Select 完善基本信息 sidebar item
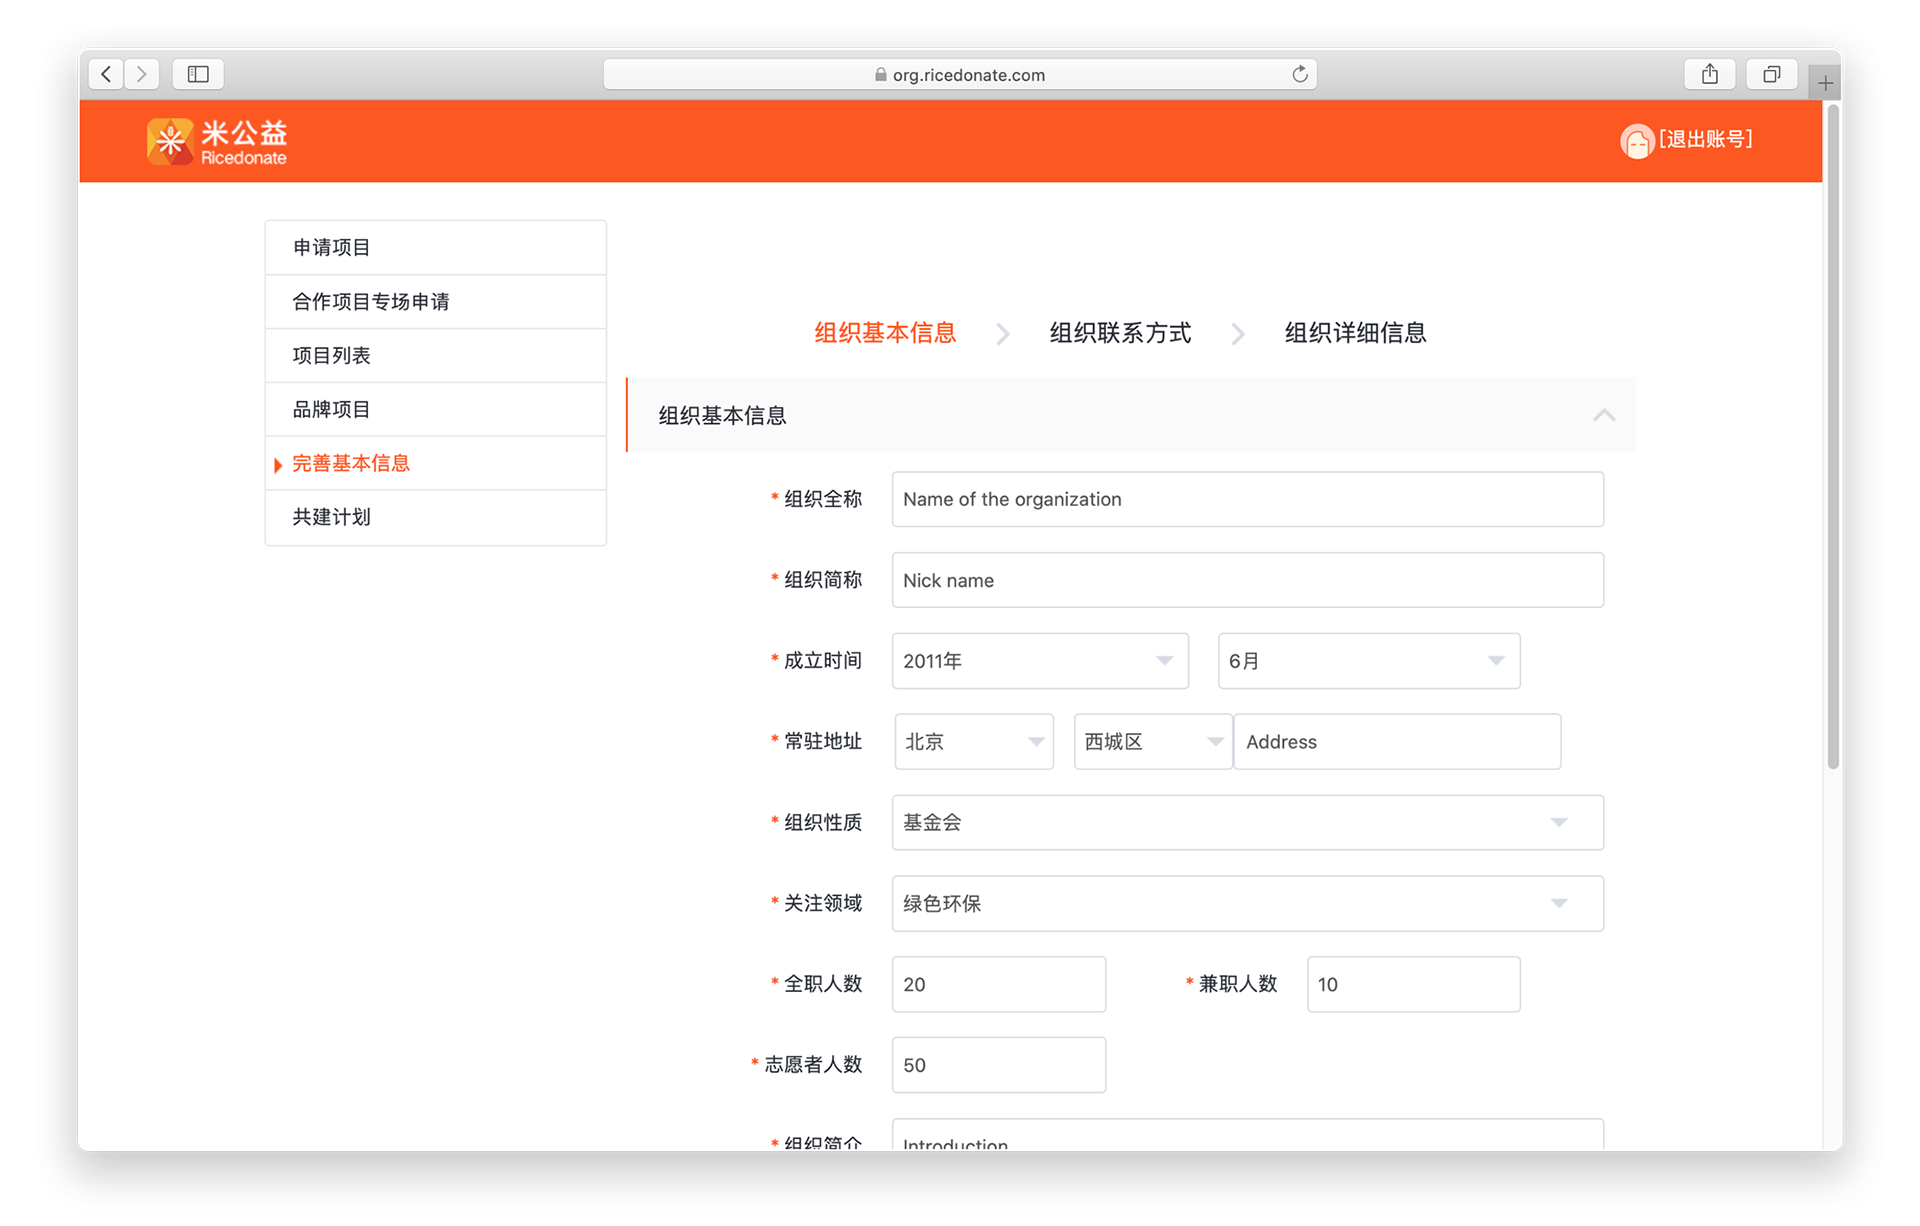Viewport: 1920px width, 1226px height. click(x=436, y=463)
